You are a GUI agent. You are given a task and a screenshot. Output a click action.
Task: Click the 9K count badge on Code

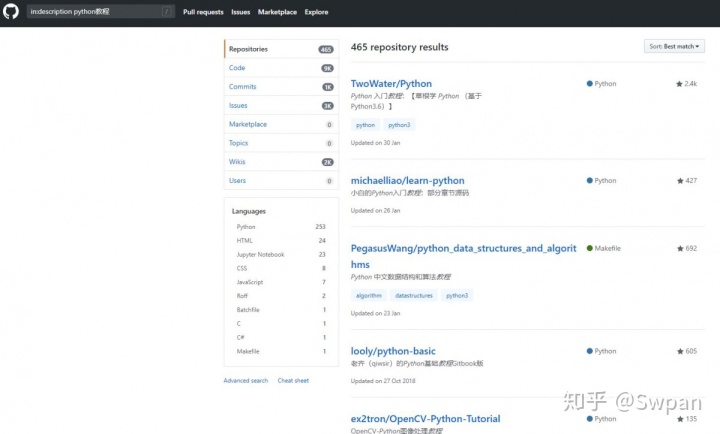(x=327, y=68)
